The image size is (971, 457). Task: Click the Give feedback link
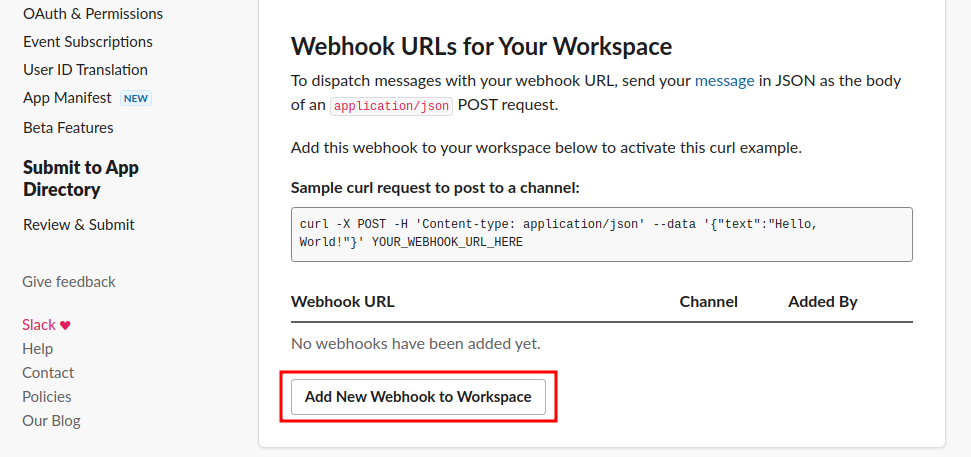pyautogui.click(x=69, y=282)
